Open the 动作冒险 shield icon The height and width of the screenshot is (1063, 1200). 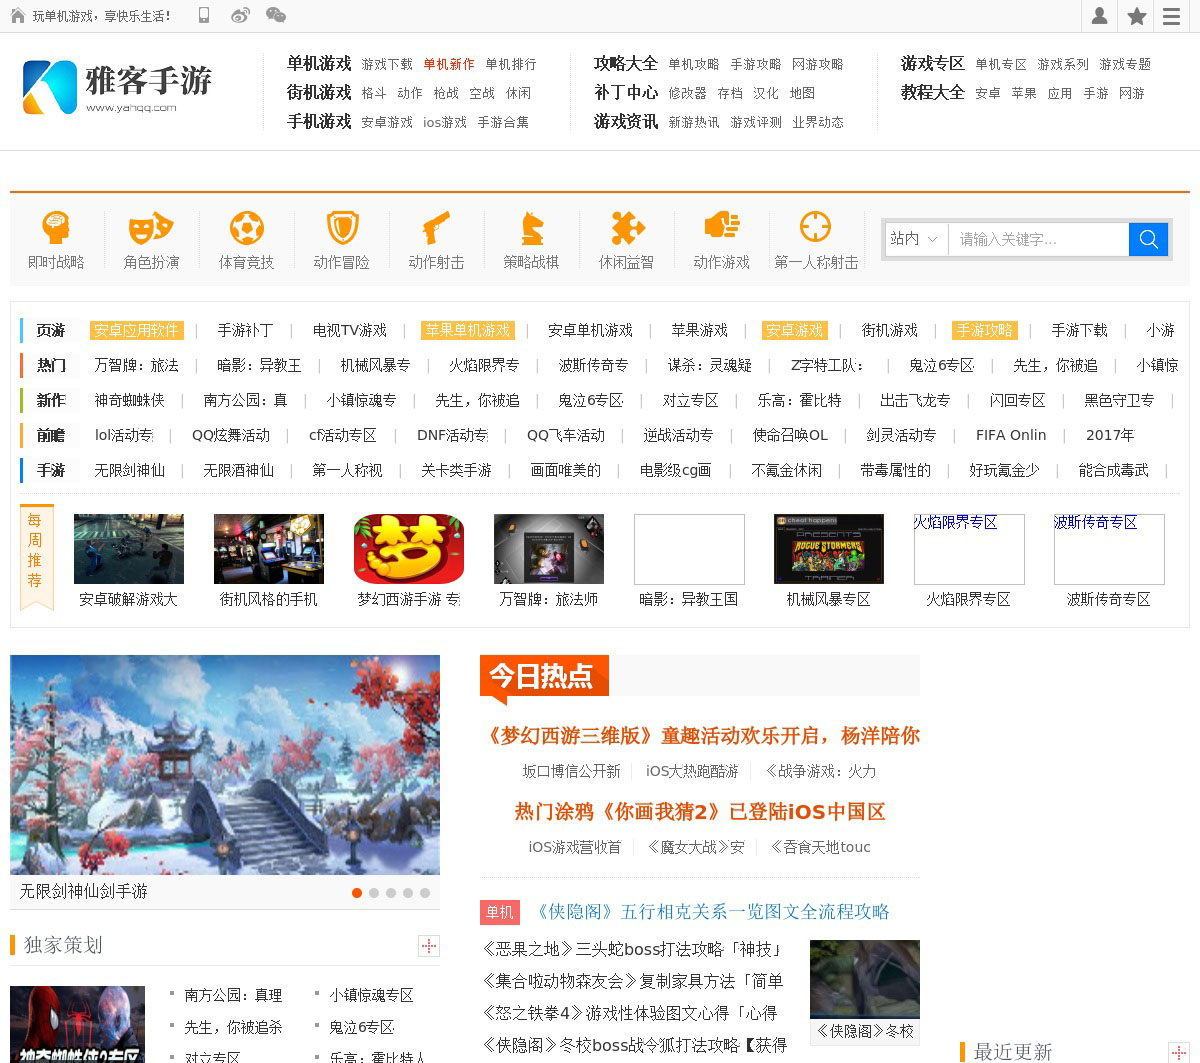[341, 229]
